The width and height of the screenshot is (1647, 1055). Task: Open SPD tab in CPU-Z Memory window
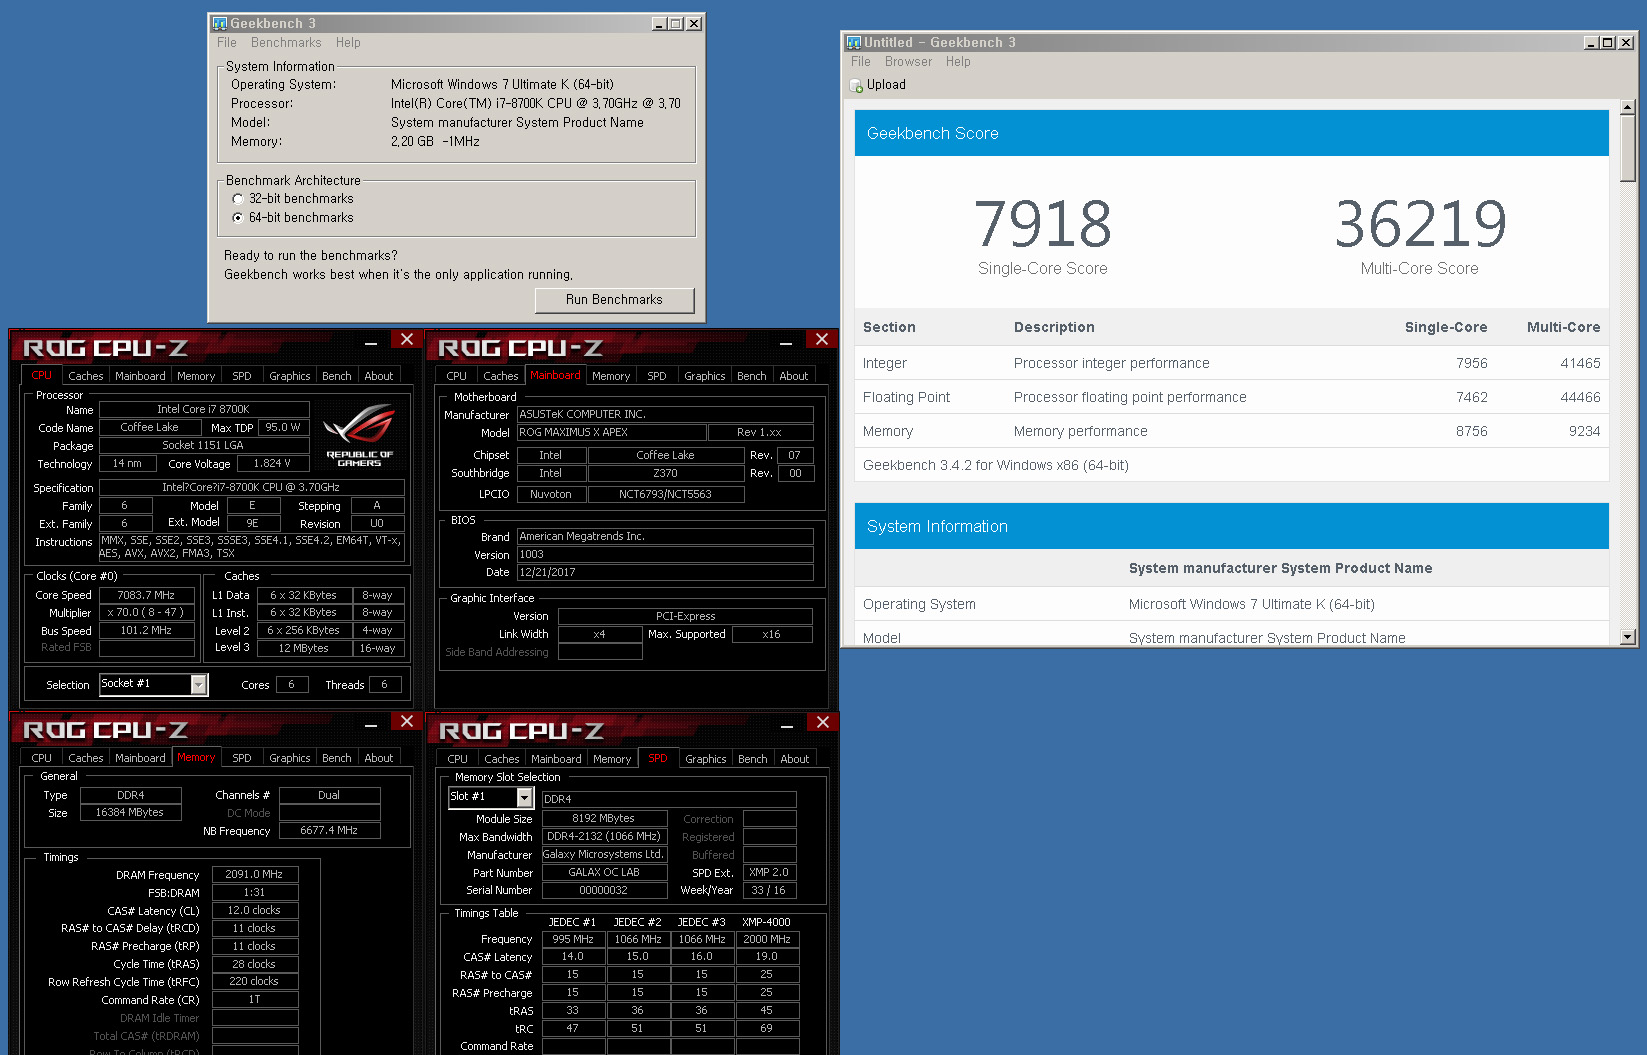tap(242, 758)
